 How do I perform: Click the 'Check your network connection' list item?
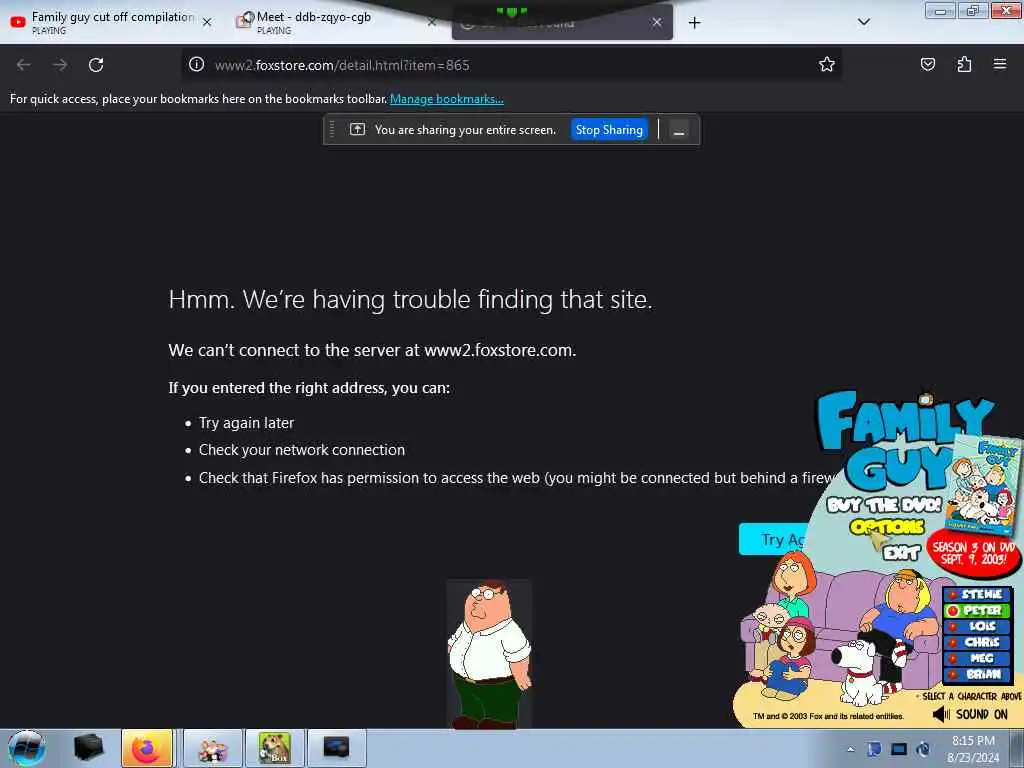(x=302, y=450)
